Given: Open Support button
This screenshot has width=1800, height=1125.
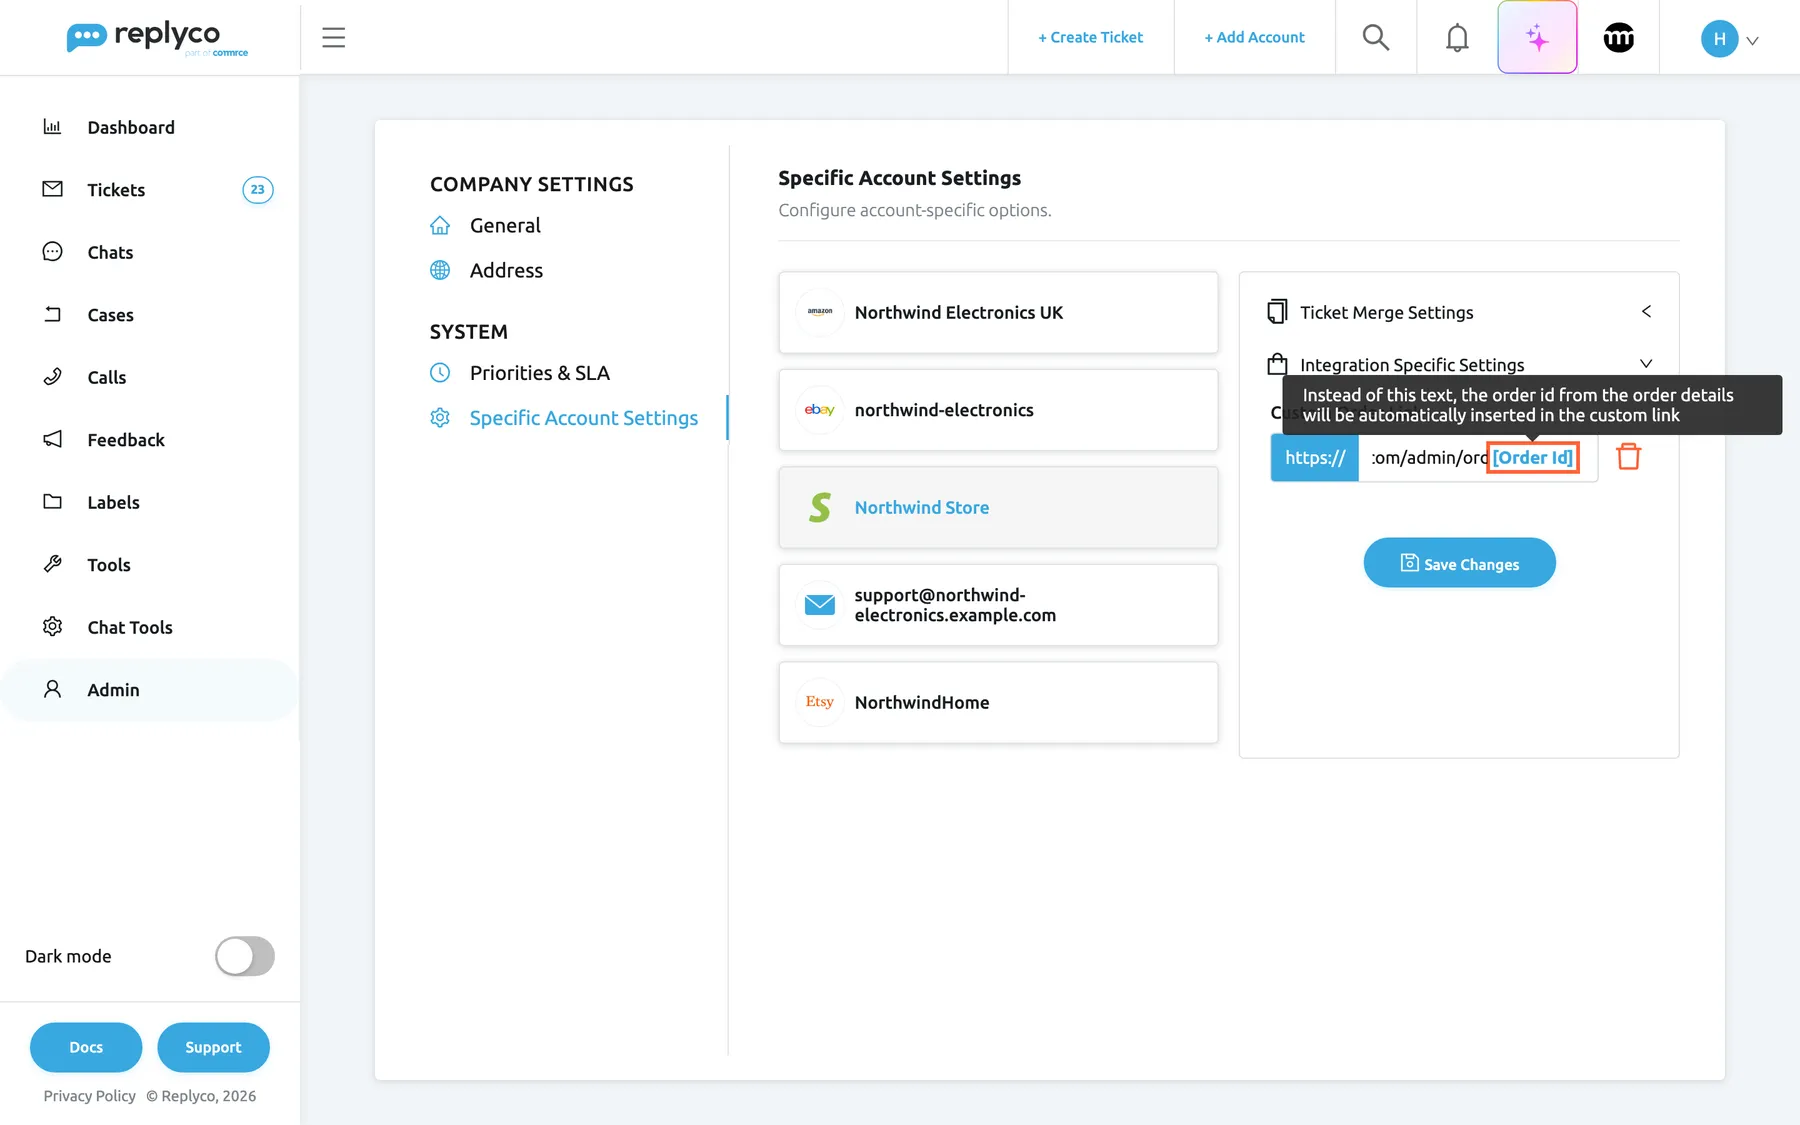Looking at the screenshot, I should (x=213, y=1047).
